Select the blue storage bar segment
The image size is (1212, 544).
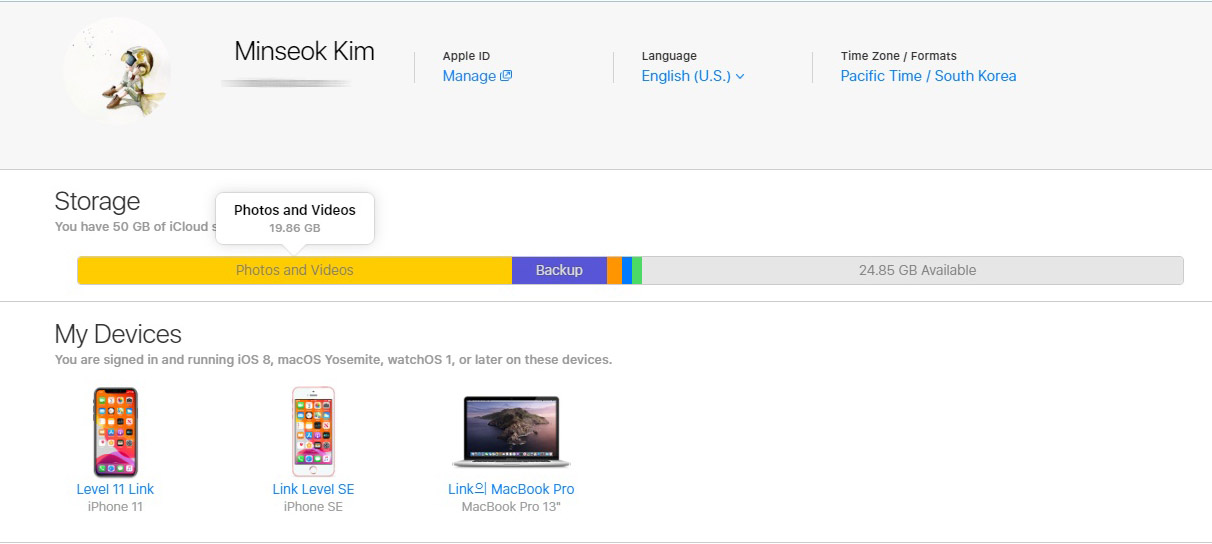point(627,270)
